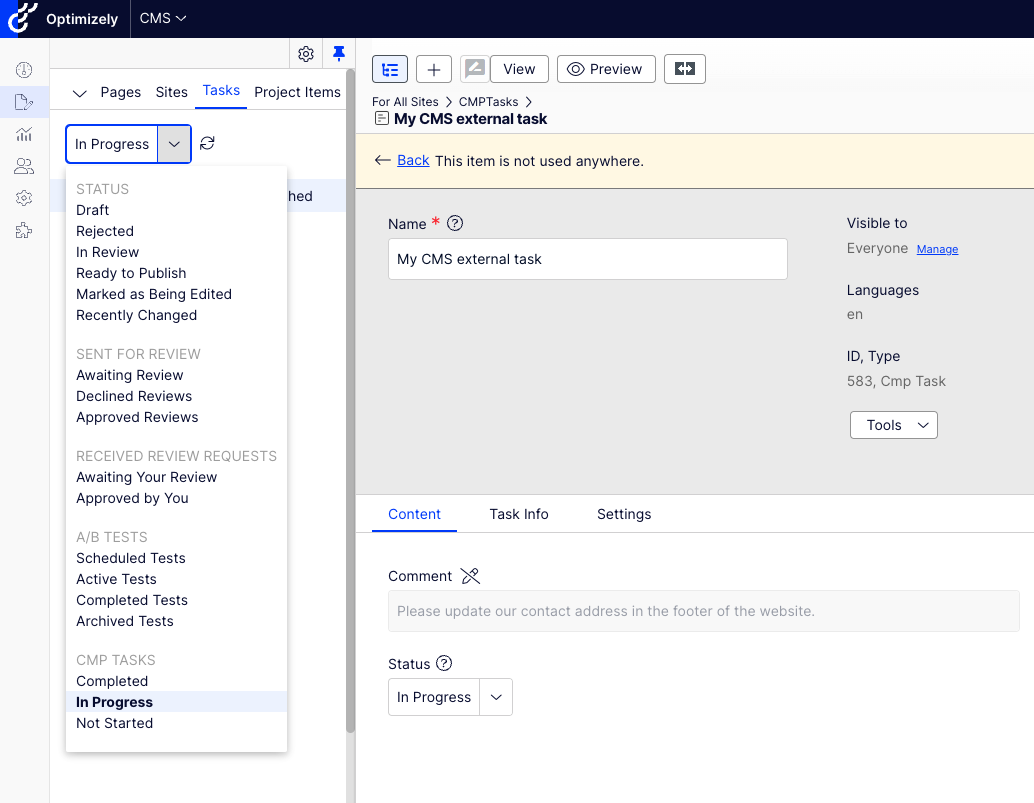Expand the CMS product switcher dropdown
The width and height of the screenshot is (1034, 803).
click(163, 18)
